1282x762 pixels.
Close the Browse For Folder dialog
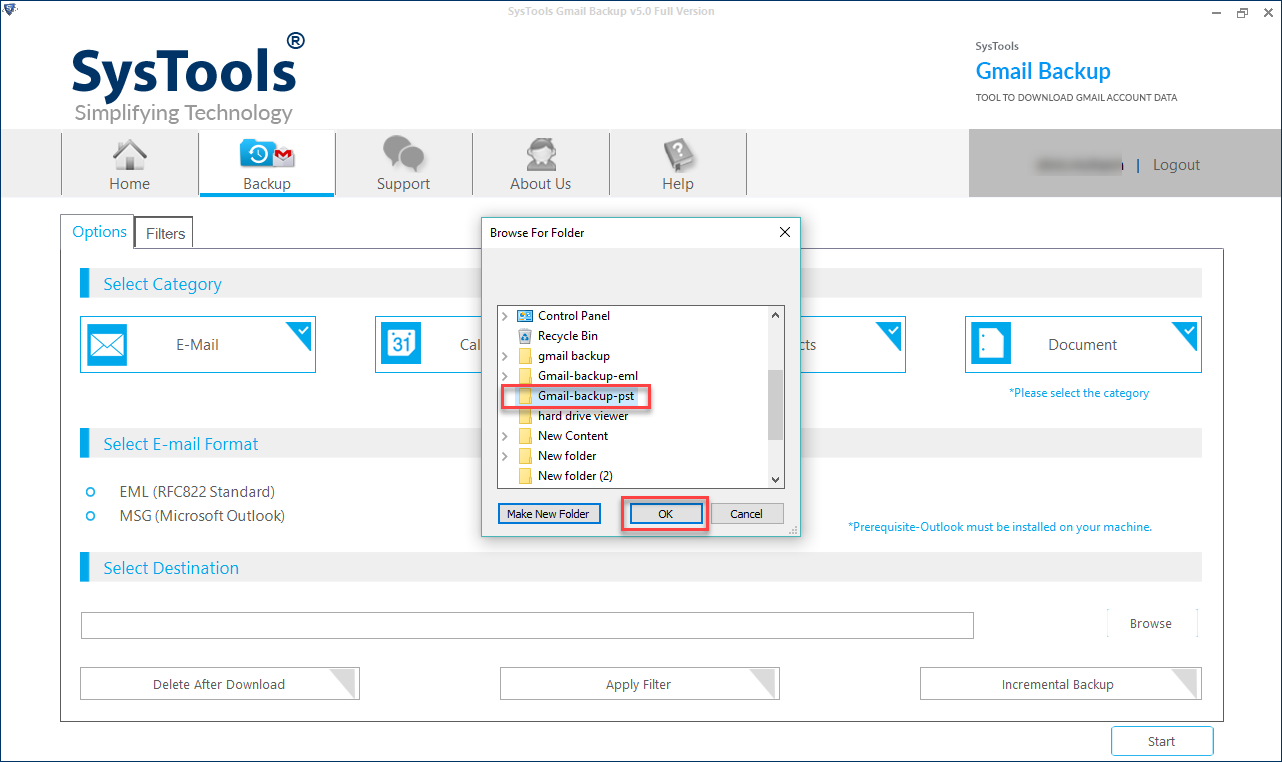click(x=785, y=232)
